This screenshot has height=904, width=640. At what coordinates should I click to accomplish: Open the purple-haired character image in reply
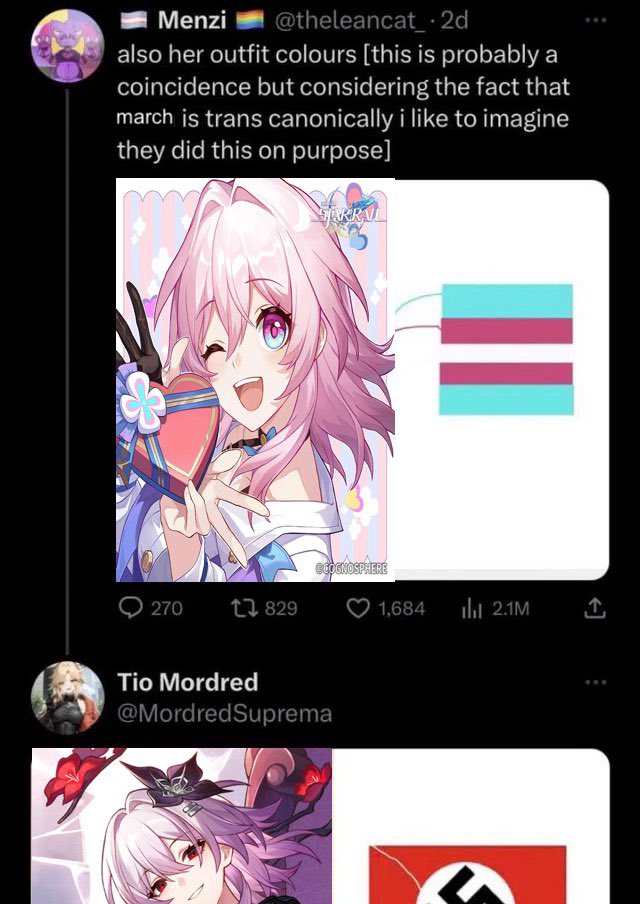(x=182, y=826)
